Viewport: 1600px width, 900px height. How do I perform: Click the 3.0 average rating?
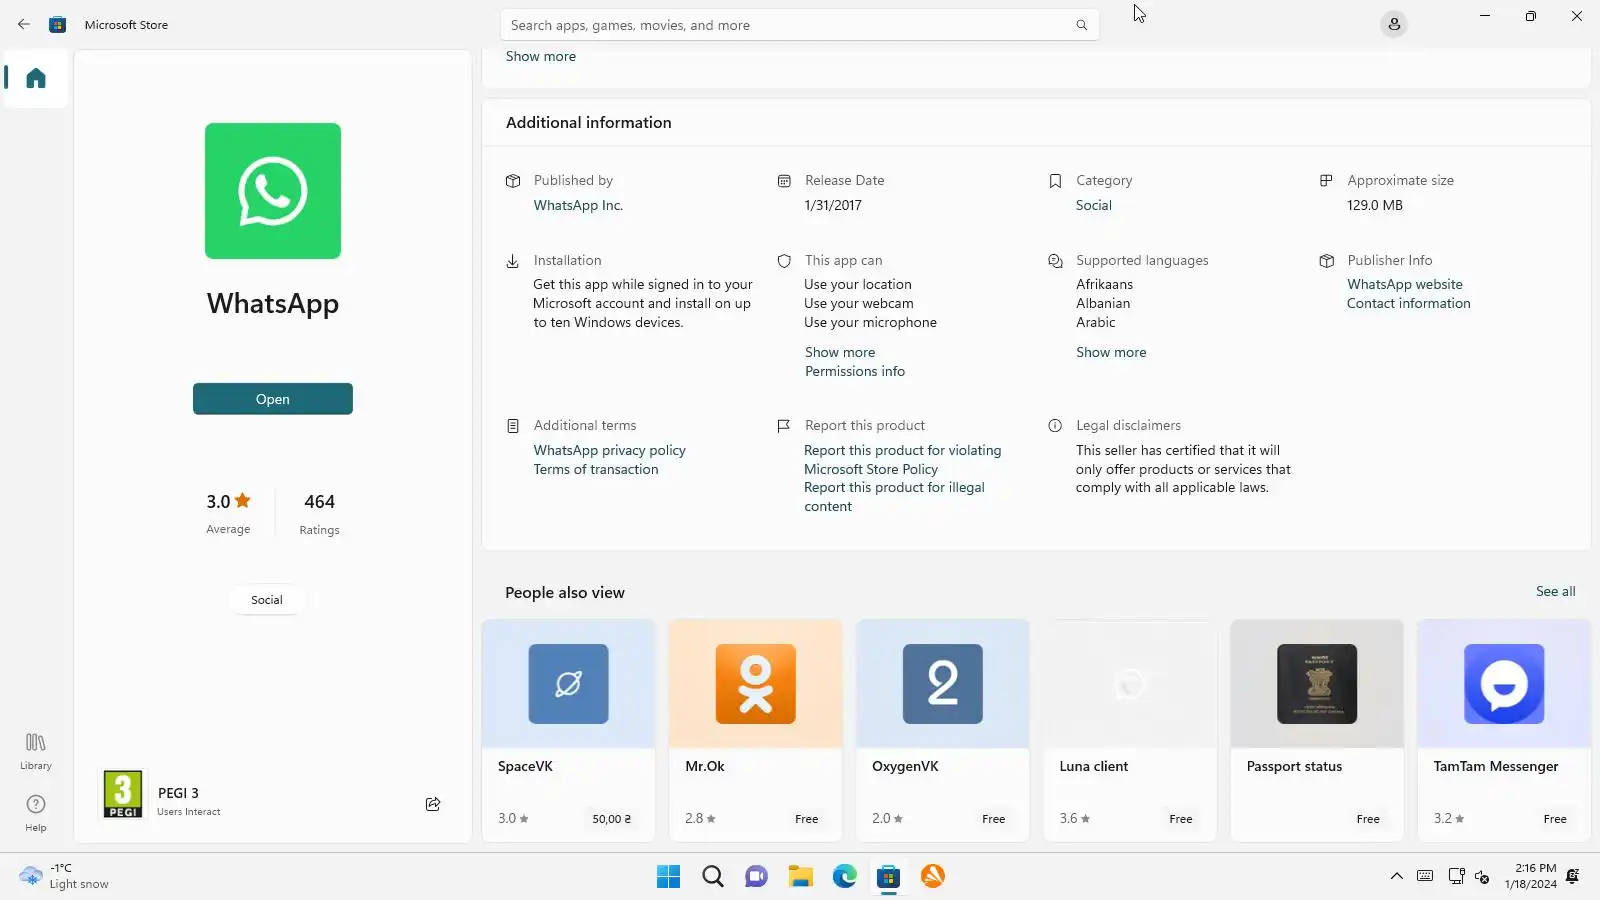coord(228,502)
